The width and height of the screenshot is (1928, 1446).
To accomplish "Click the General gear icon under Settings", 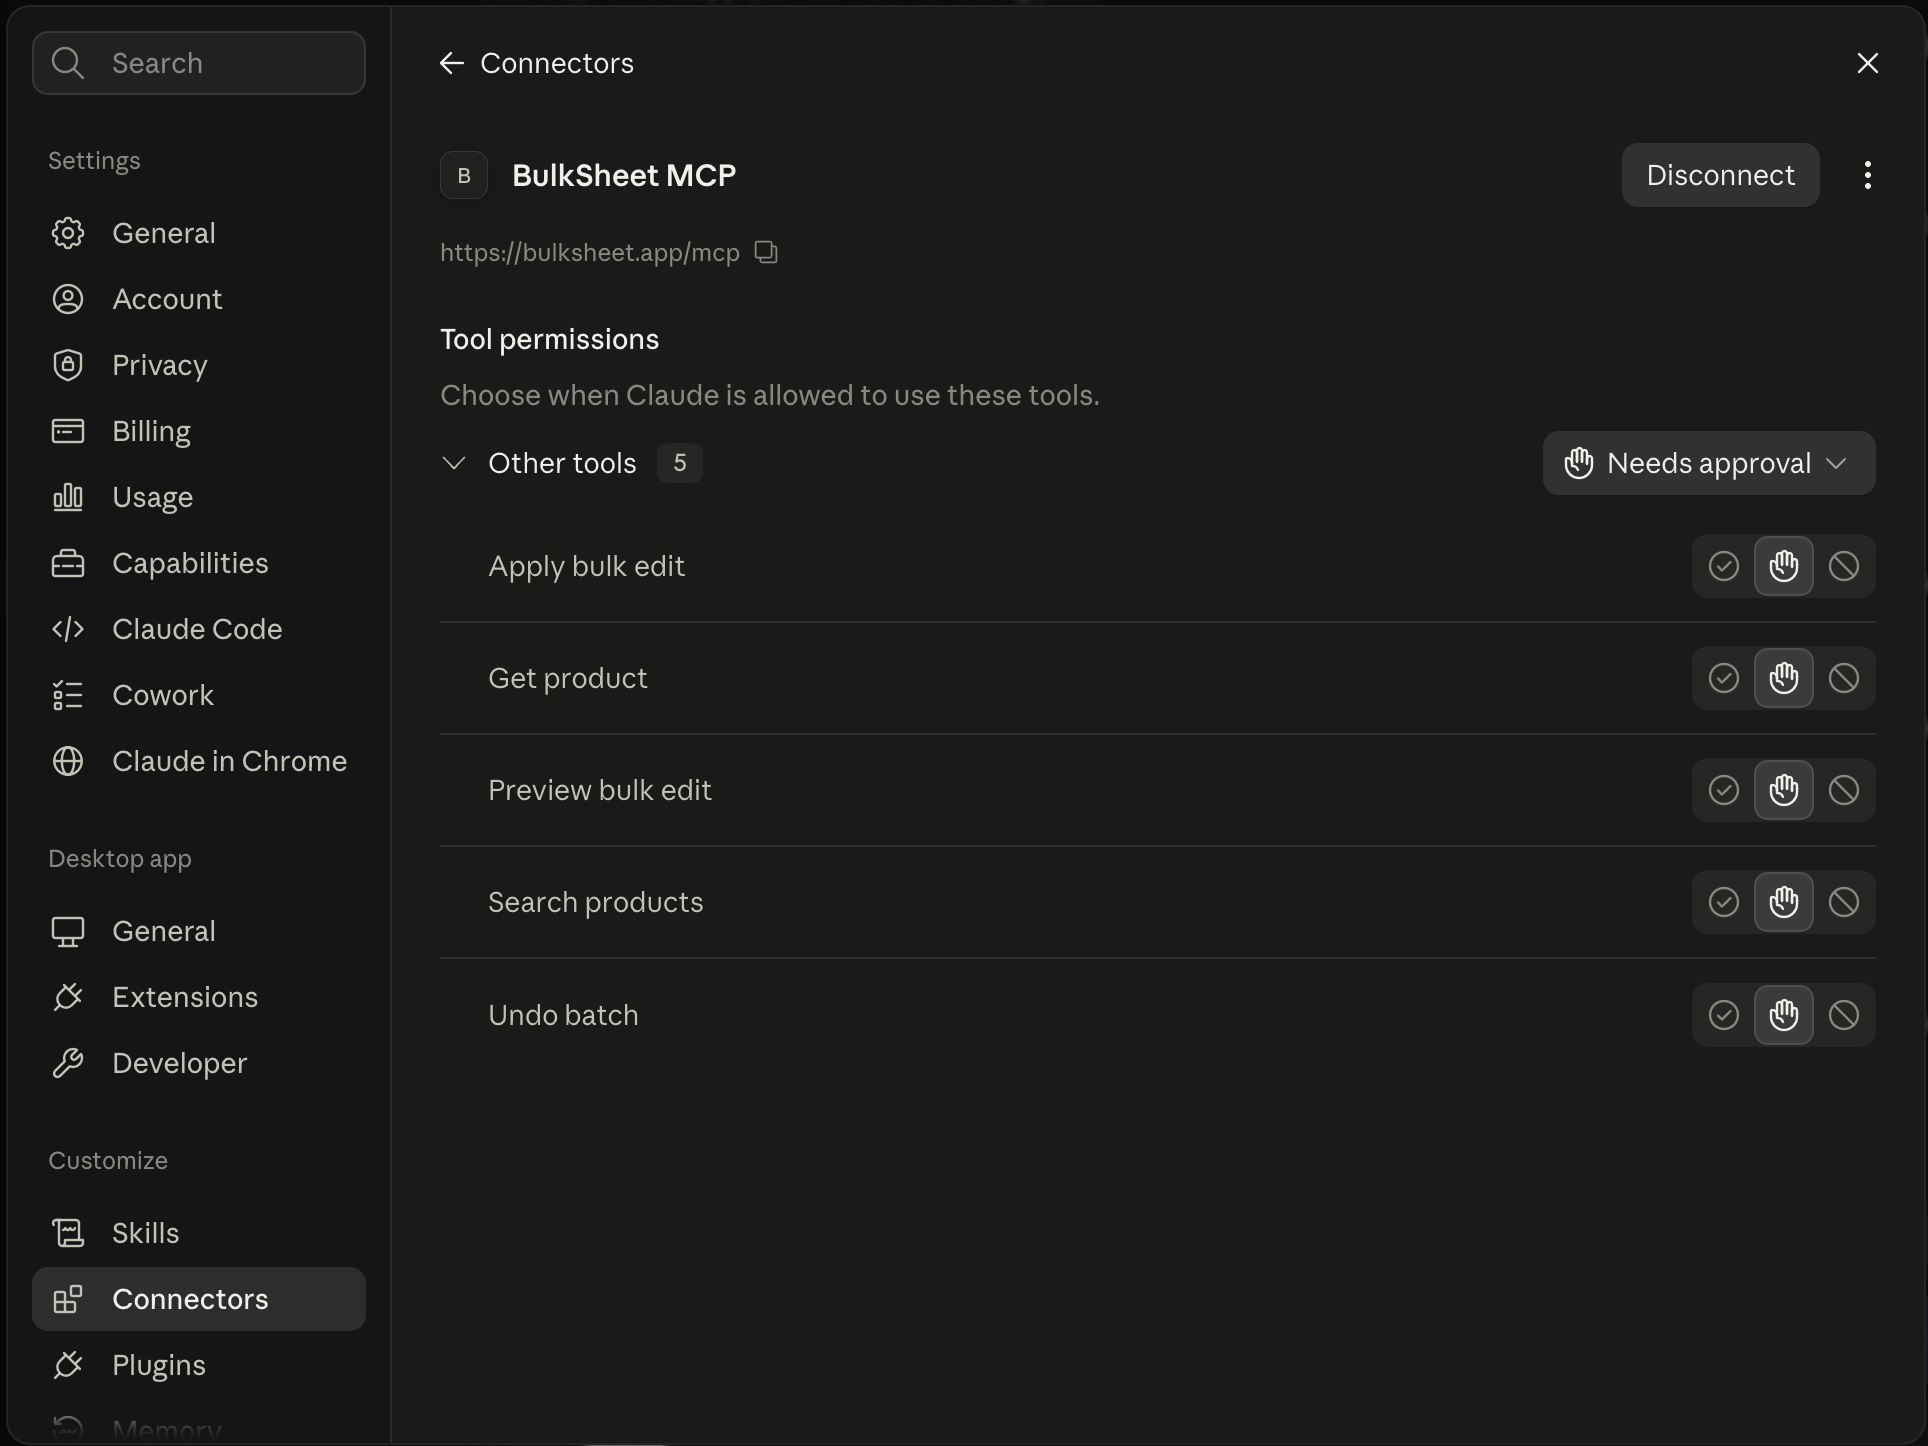I will coord(68,233).
